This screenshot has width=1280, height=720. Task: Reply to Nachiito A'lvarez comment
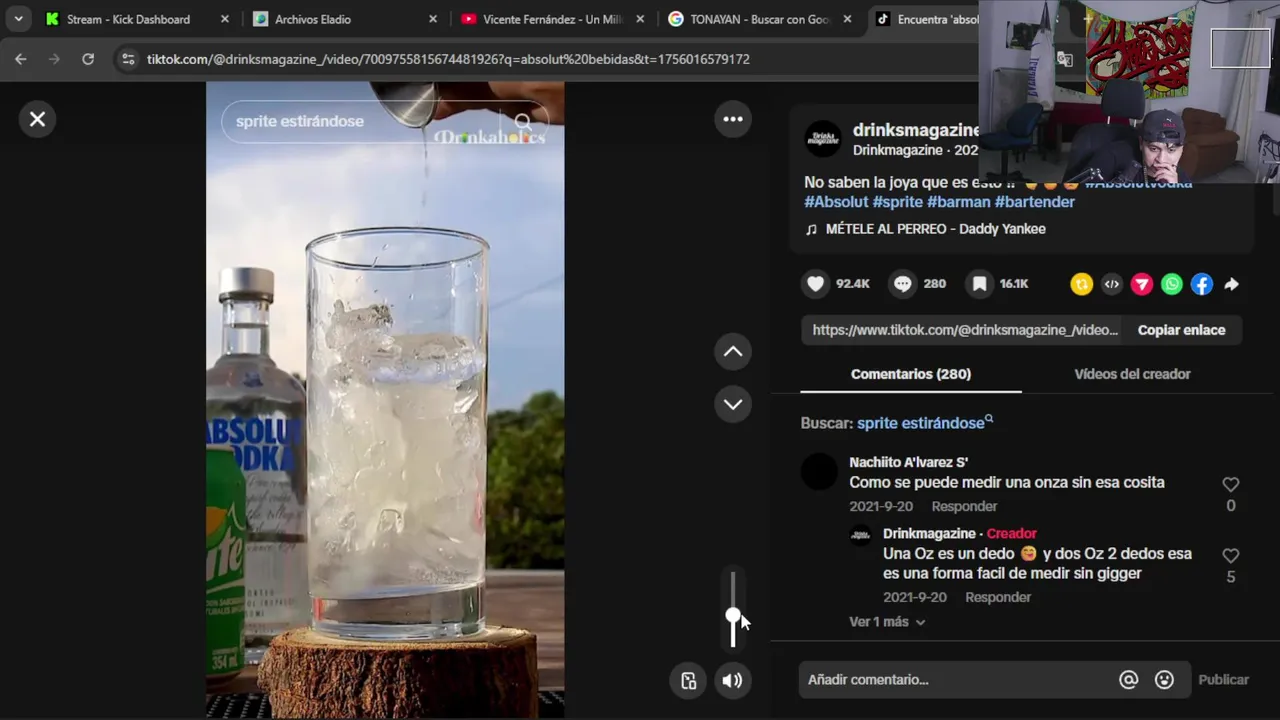[x=964, y=507]
